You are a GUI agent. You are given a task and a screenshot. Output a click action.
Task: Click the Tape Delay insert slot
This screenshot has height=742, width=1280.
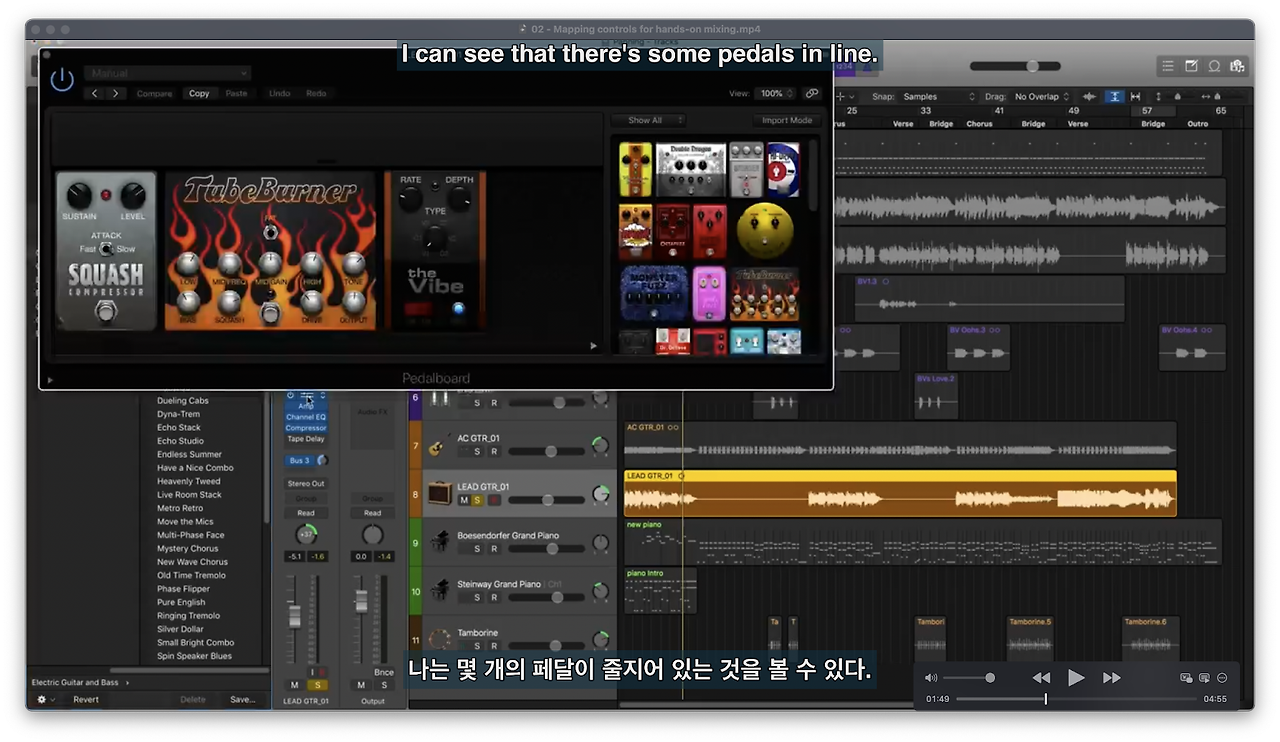click(306, 439)
